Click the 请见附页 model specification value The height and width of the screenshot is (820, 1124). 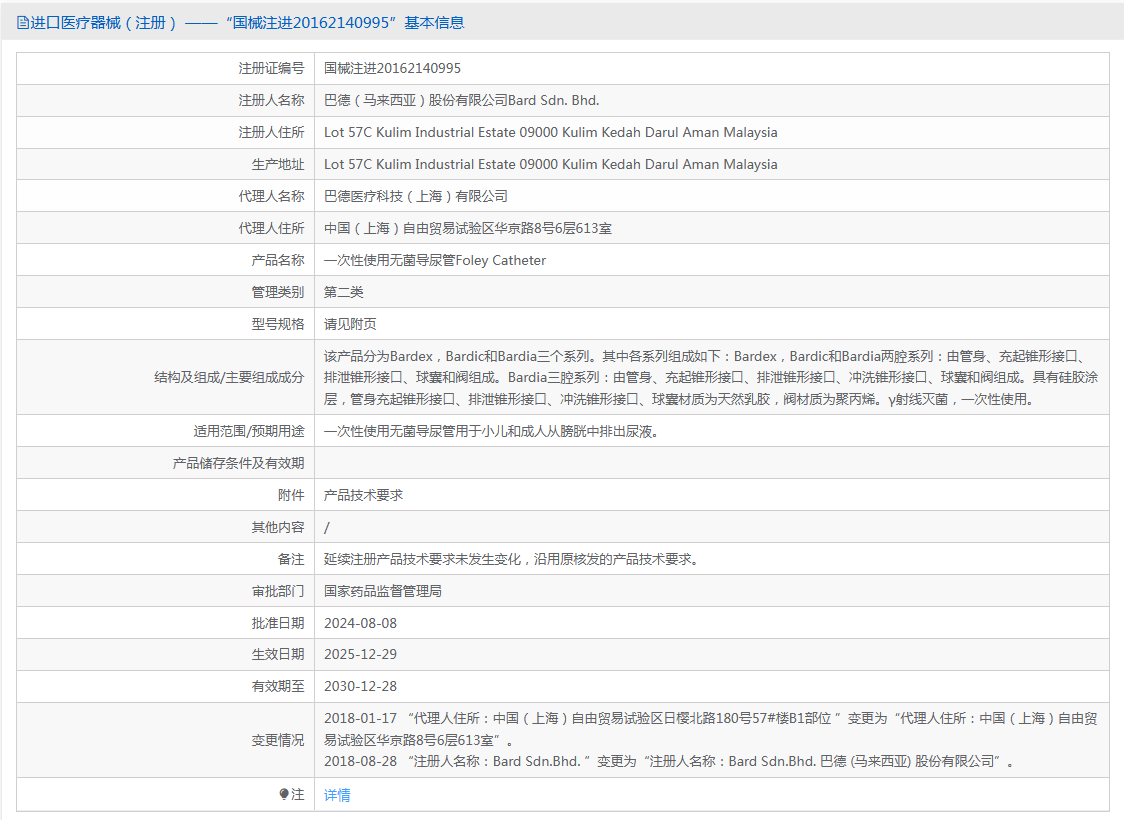coord(350,324)
